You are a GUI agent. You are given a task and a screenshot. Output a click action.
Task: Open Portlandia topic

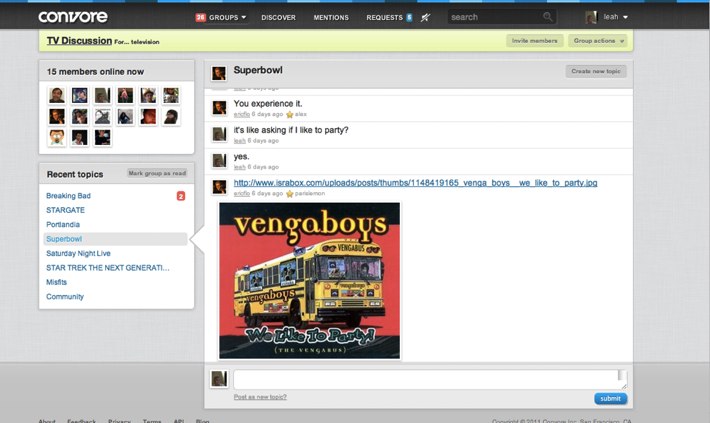63,225
